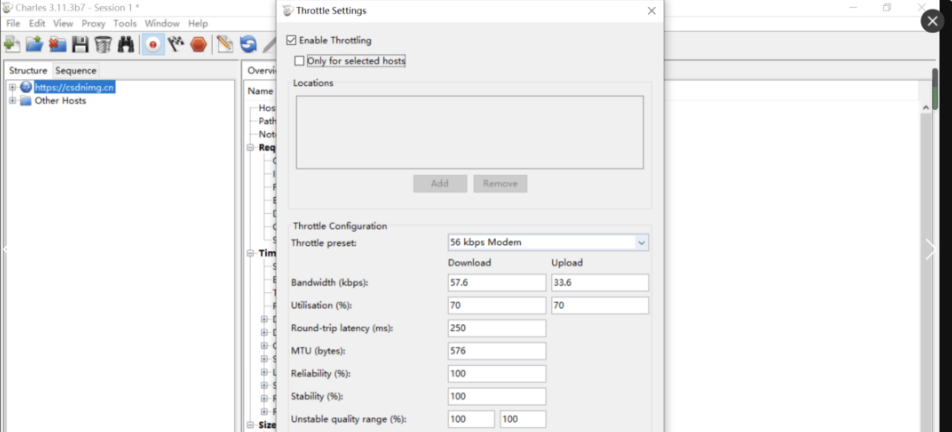Toggle throttling via the checkered flag icon
Image resolution: width=952 pixels, height=432 pixels.
pos(176,44)
